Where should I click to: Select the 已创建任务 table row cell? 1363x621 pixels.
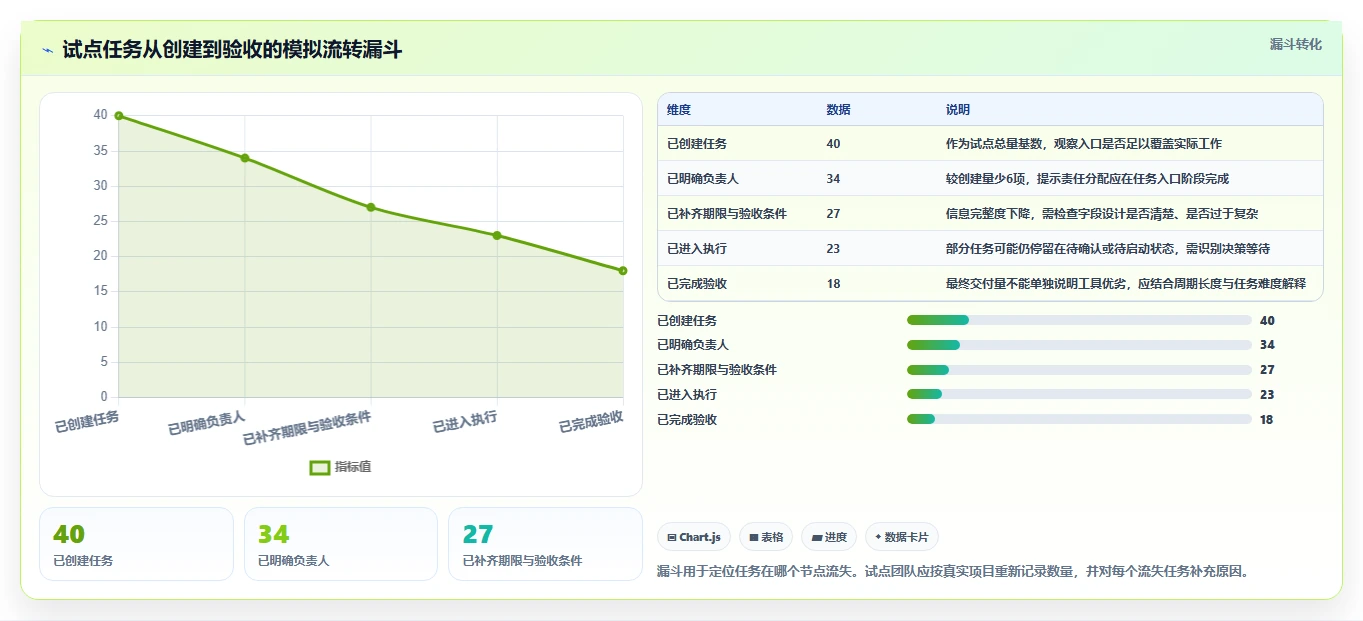697,144
